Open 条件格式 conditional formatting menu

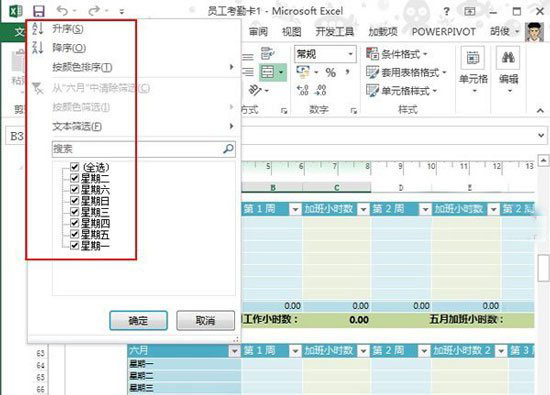[397, 54]
